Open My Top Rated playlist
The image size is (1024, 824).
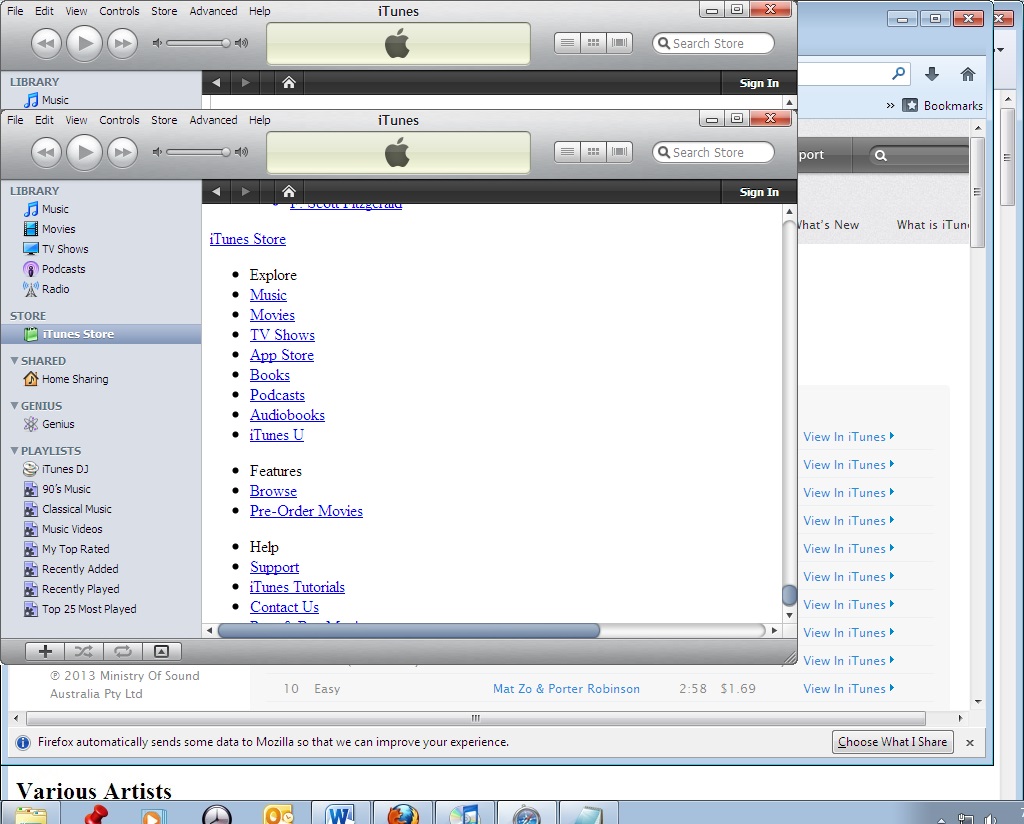coord(75,549)
